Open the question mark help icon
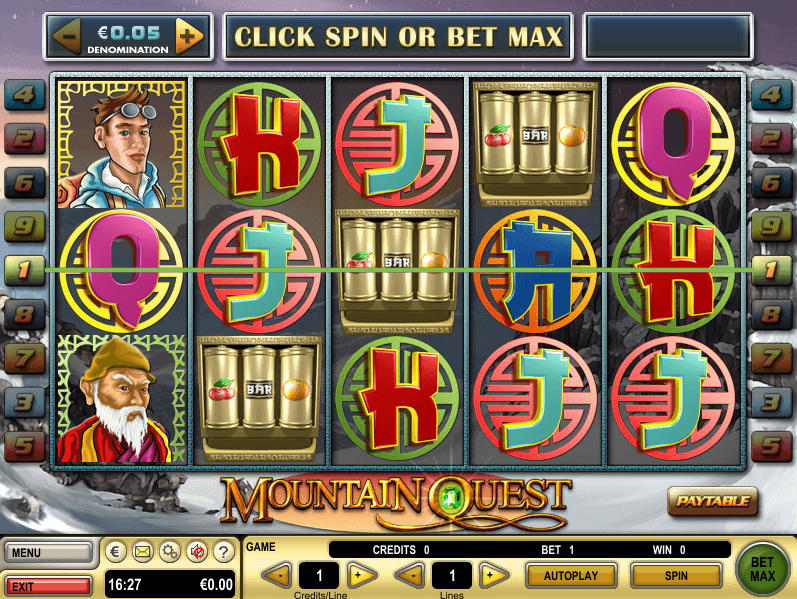The height and width of the screenshot is (599, 797). point(223,552)
